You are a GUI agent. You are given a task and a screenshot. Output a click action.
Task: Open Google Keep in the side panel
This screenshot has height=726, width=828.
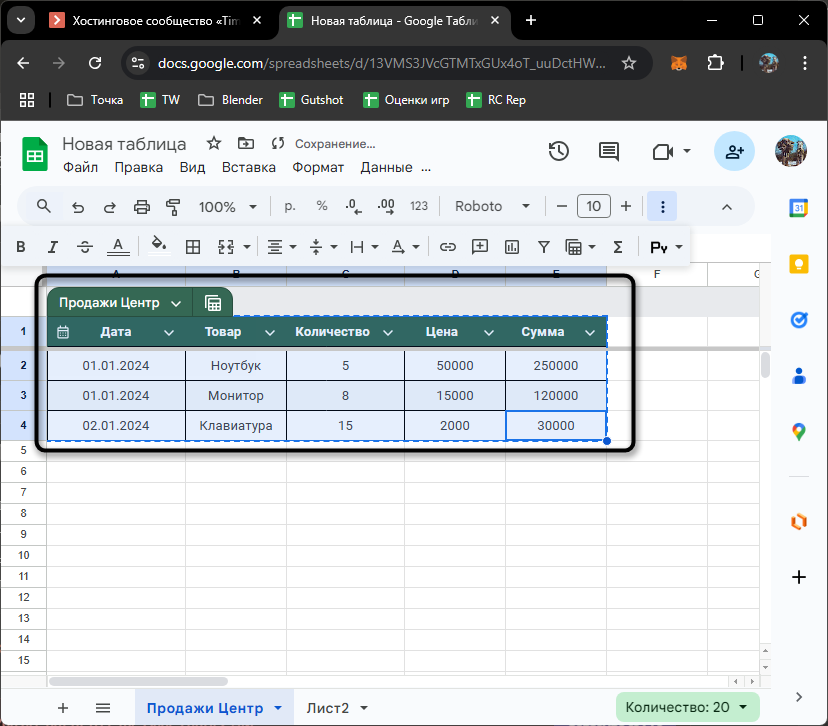coord(798,263)
